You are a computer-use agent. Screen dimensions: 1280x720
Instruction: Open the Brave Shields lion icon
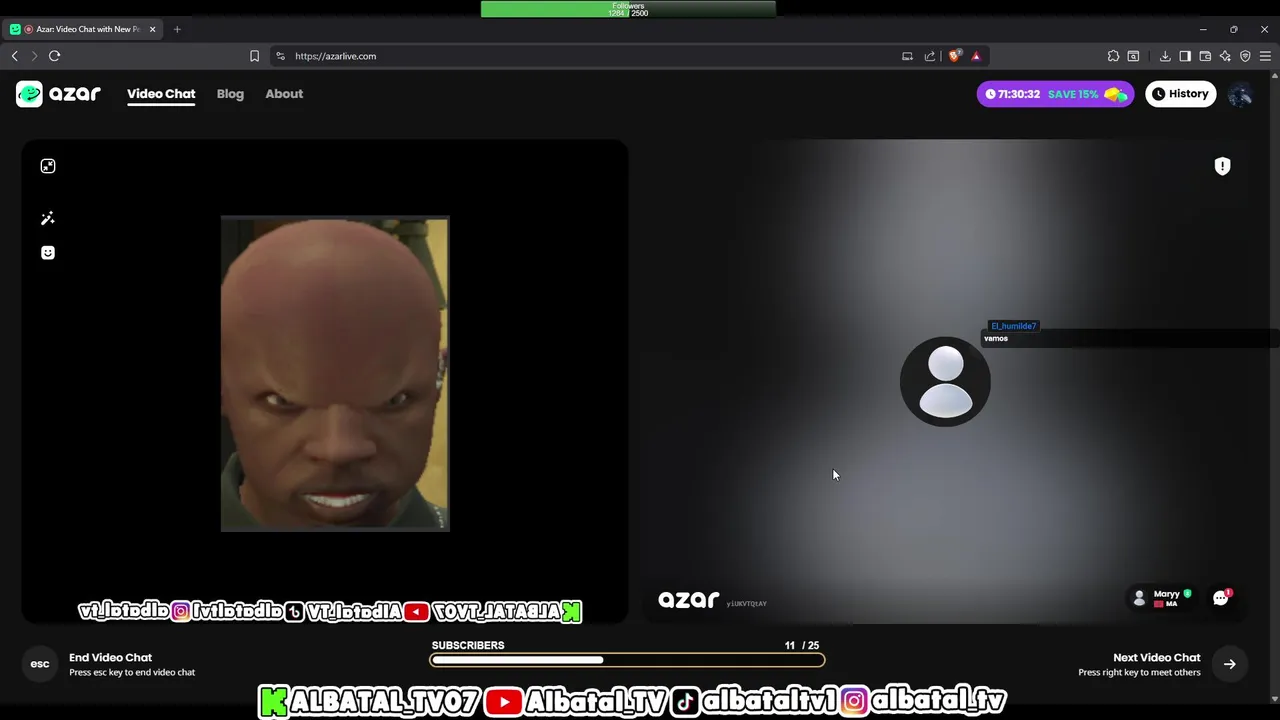pos(954,56)
